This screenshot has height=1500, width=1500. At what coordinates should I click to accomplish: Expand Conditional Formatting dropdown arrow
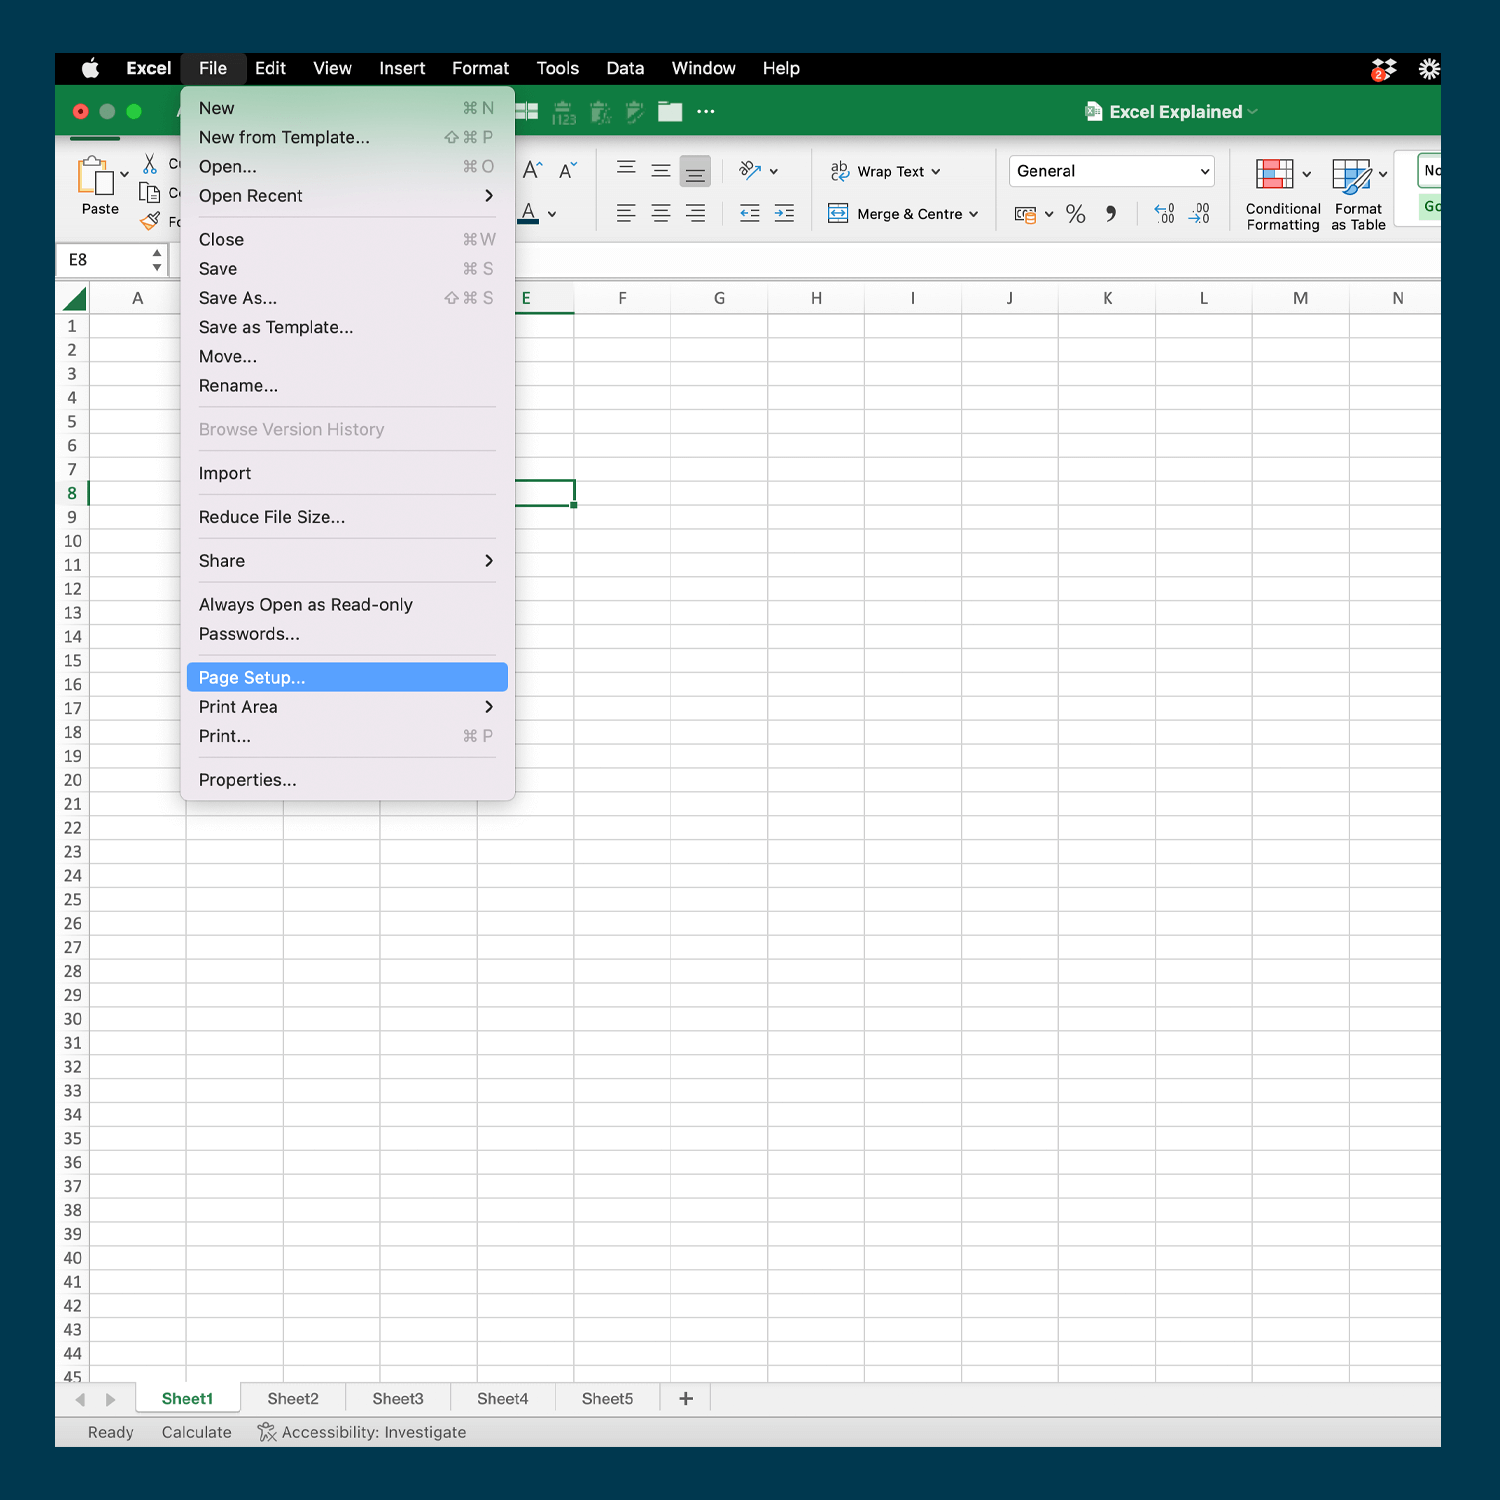point(1306,174)
